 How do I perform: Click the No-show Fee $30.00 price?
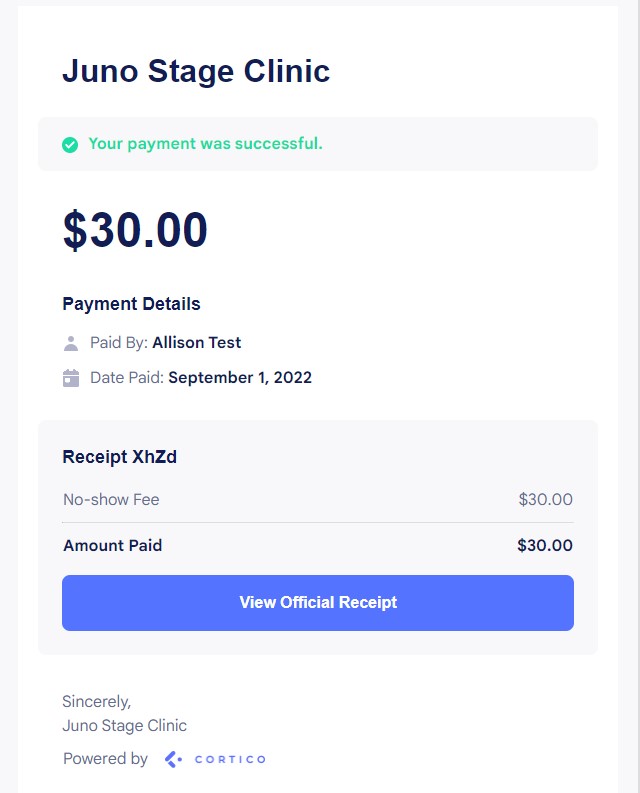click(545, 499)
